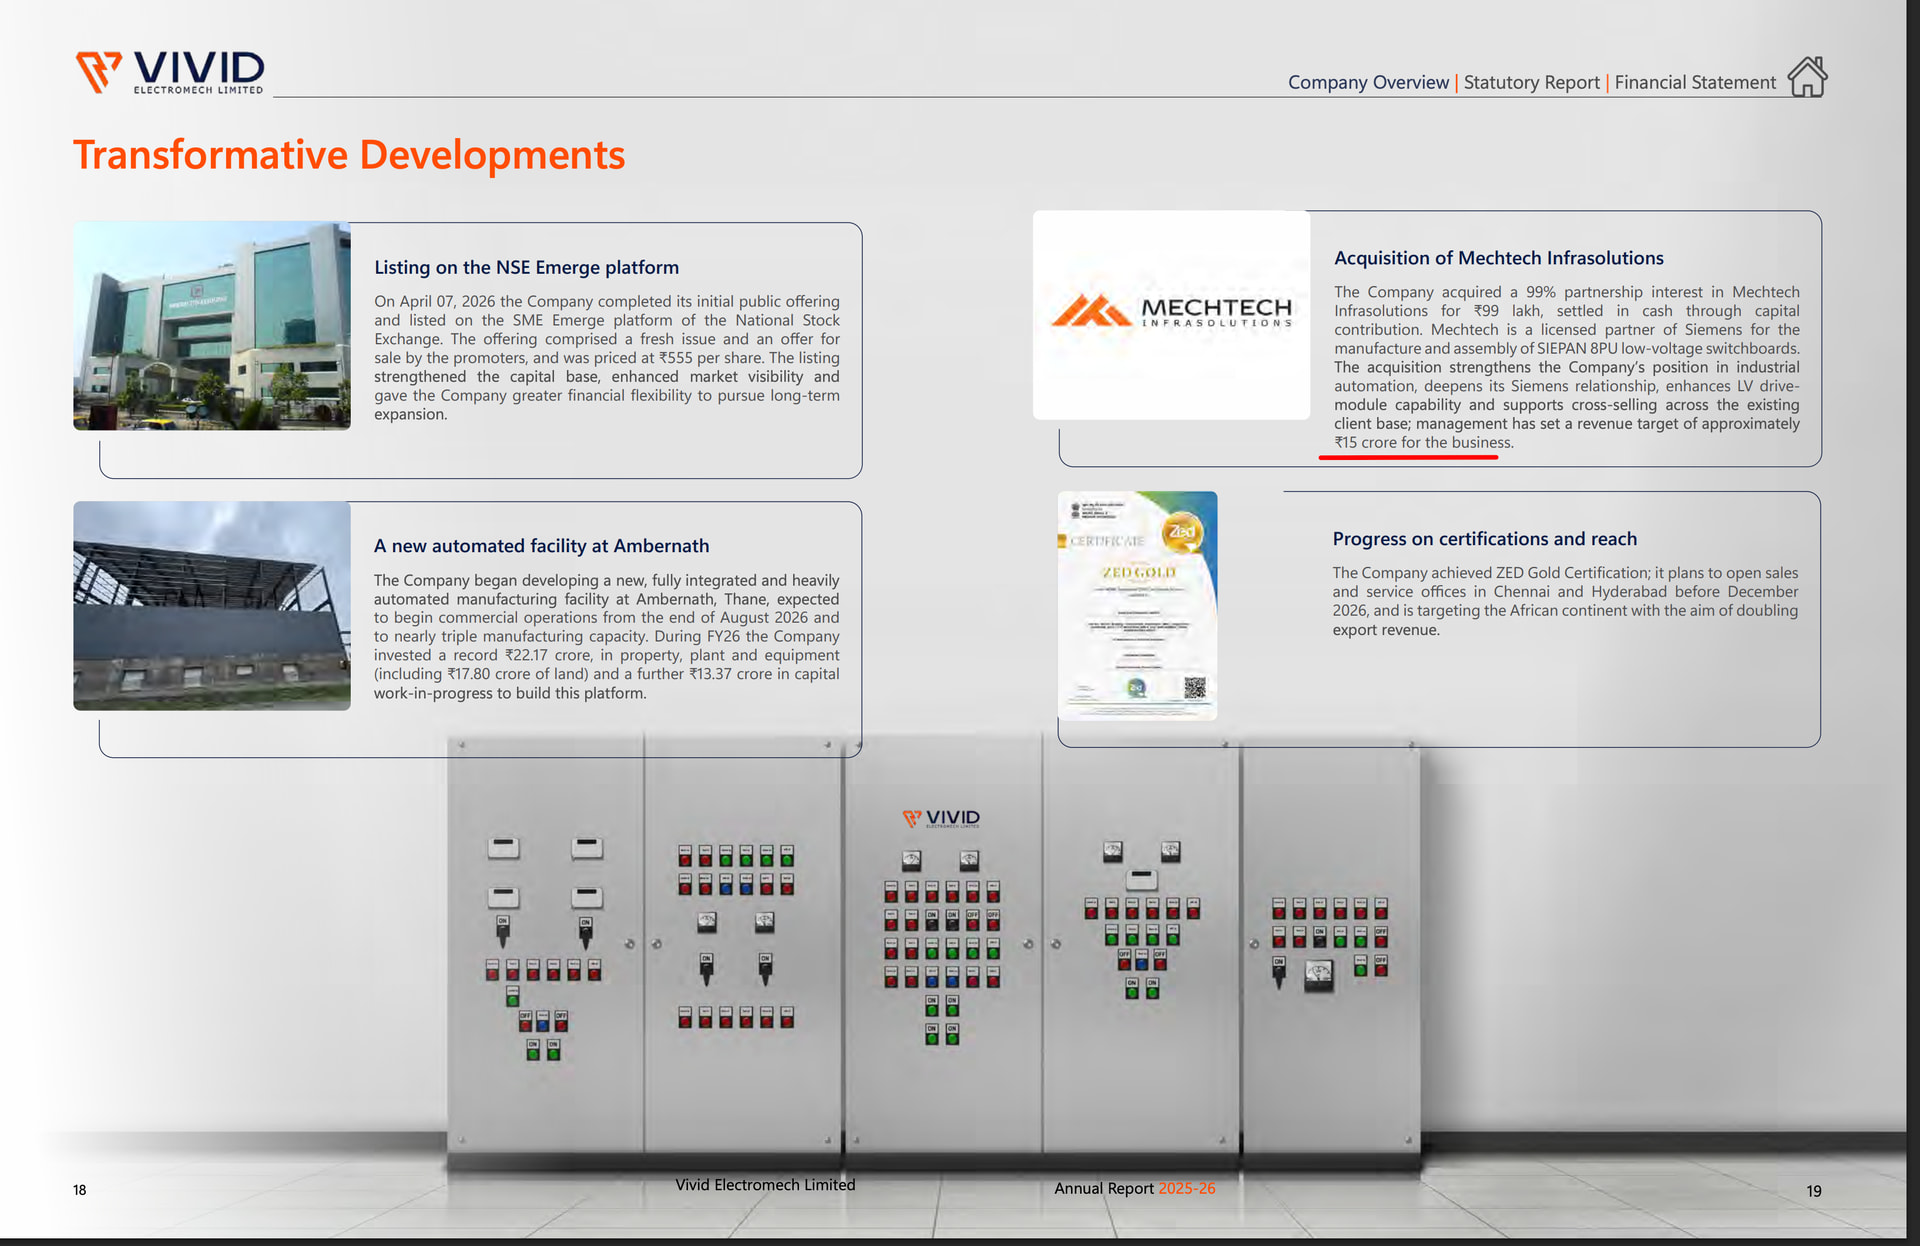Click the Zed gold seal badge
1920x1246 pixels.
(x=1182, y=531)
